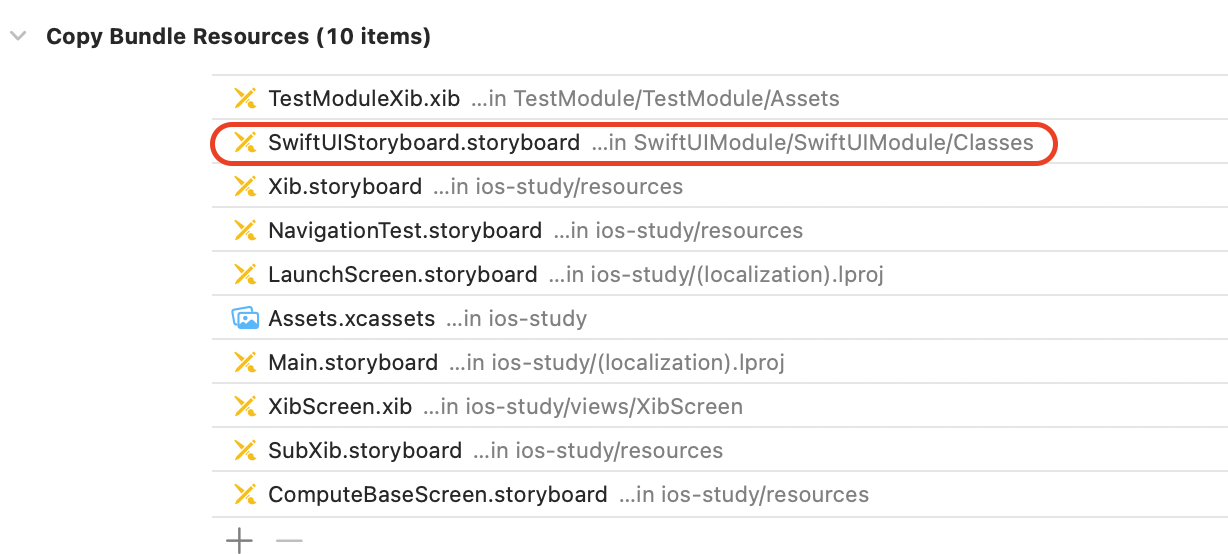
Task: Select the SwiftUIStoryboard.storyboard row
Action: point(719,142)
